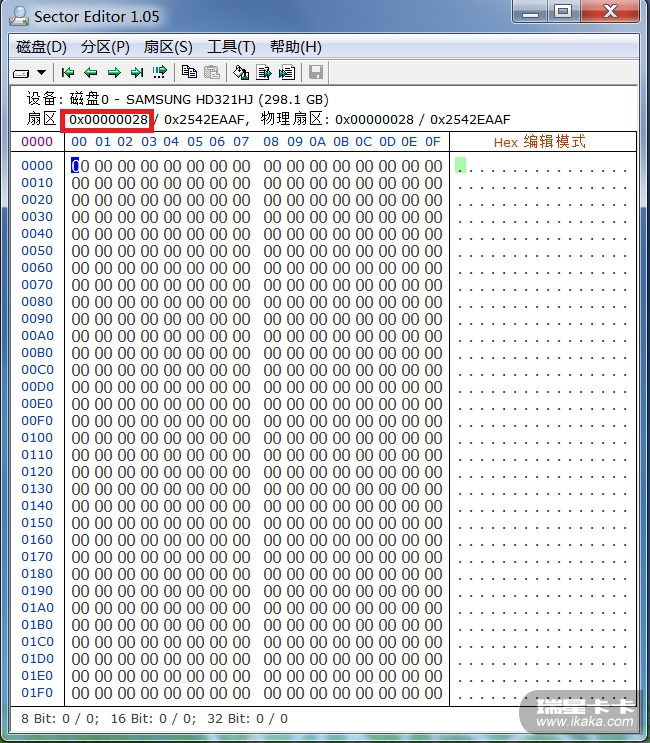Viewport: 650px width, 743px height.
Task: Click the export sector to file icon
Action: tap(264, 72)
